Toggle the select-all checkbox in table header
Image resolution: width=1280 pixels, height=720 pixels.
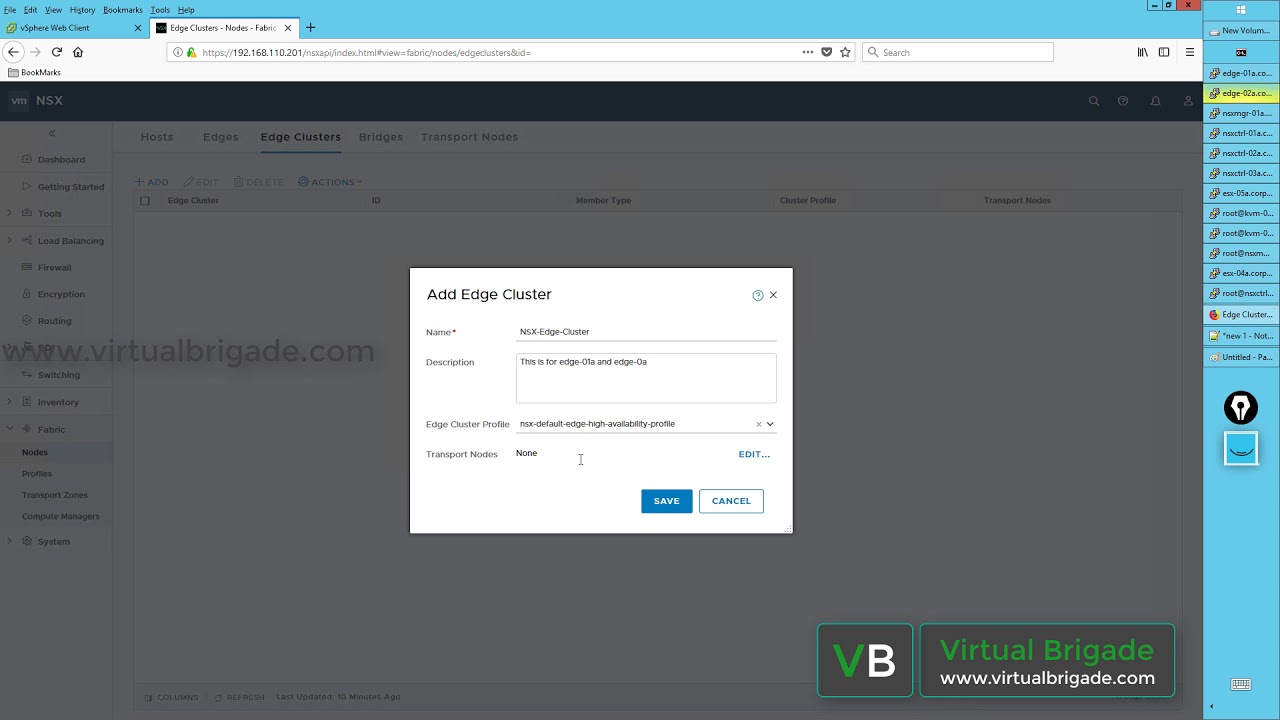tap(145, 201)
